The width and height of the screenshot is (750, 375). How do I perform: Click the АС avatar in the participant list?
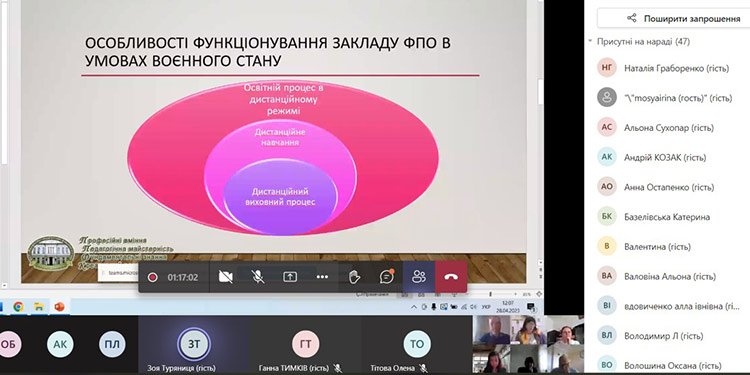pos(607,128)
